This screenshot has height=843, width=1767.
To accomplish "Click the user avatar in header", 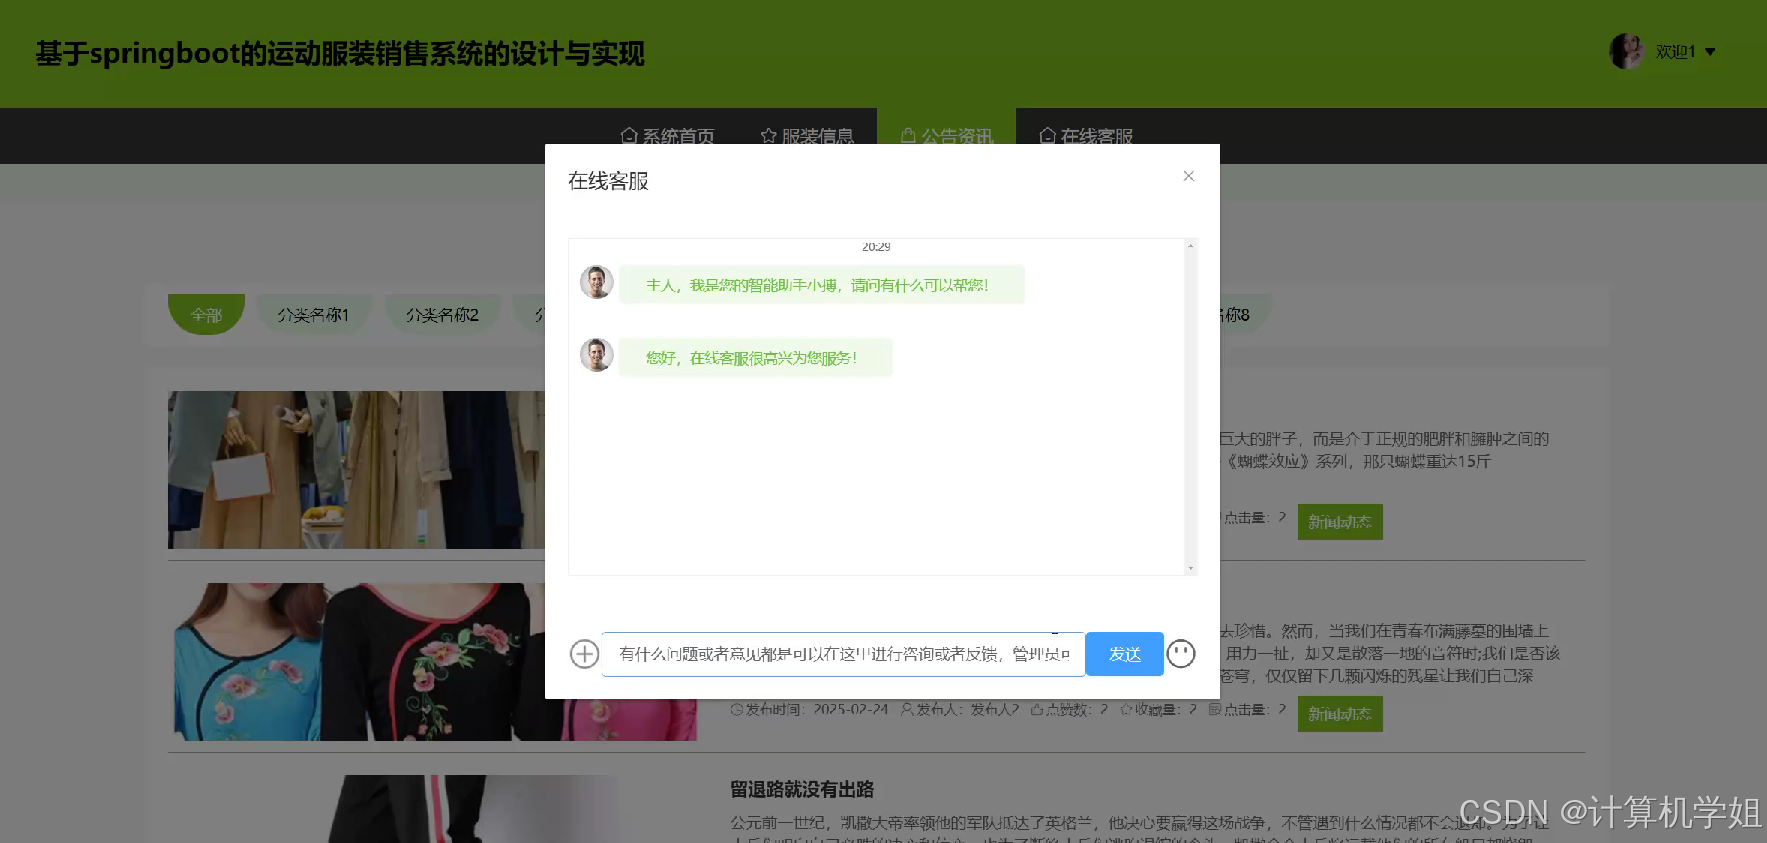I will tap(1626, 51).
